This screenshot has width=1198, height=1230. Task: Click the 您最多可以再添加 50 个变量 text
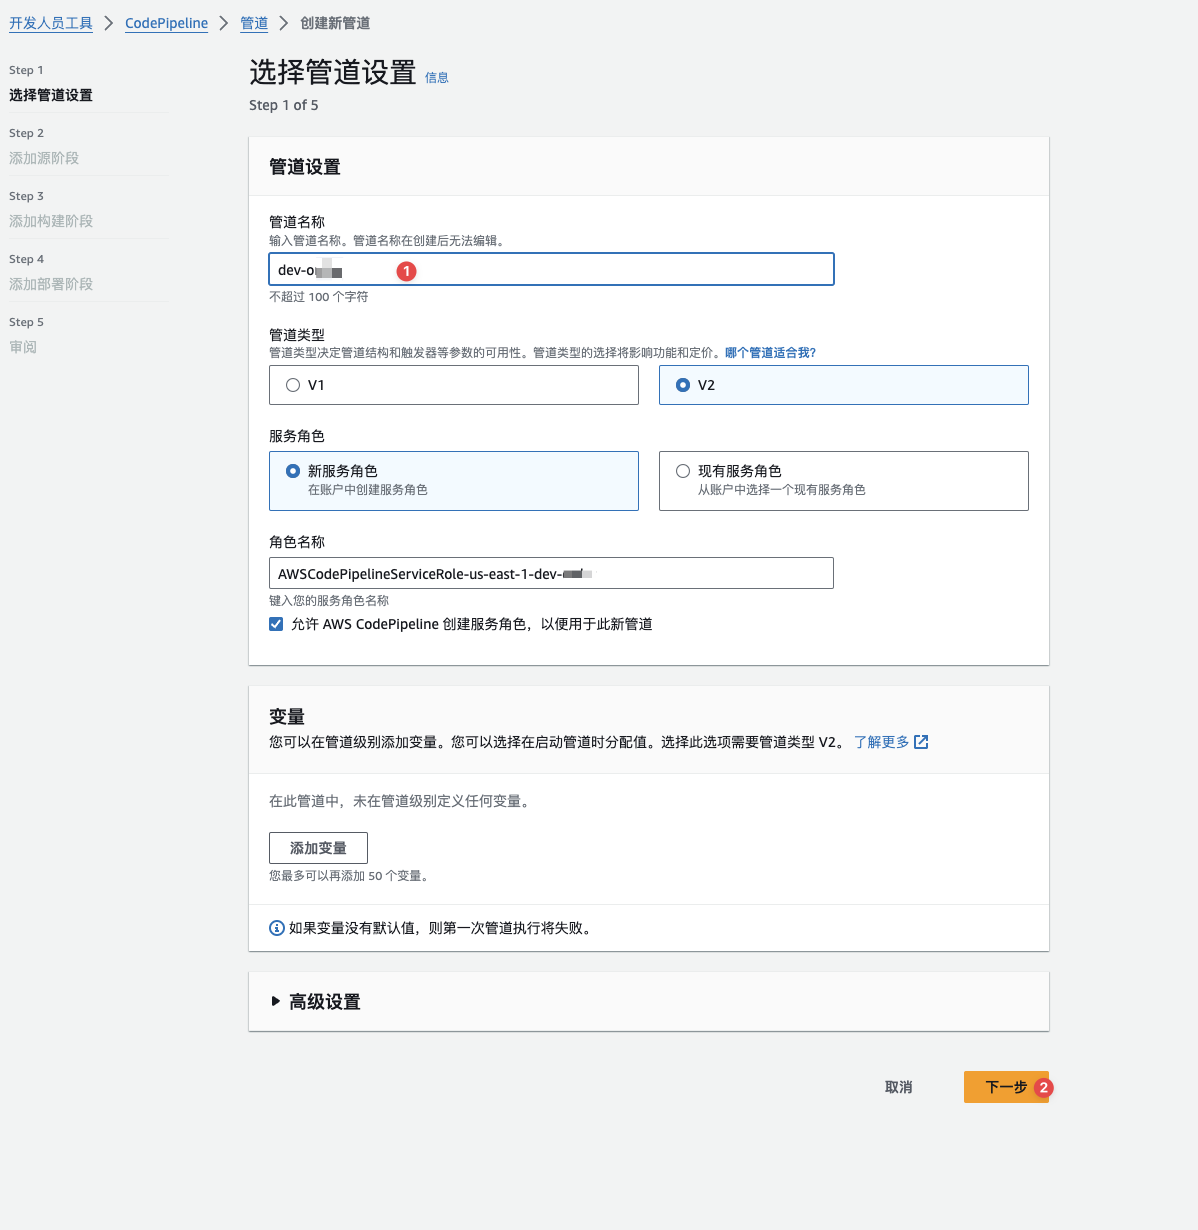pos(349,876)
